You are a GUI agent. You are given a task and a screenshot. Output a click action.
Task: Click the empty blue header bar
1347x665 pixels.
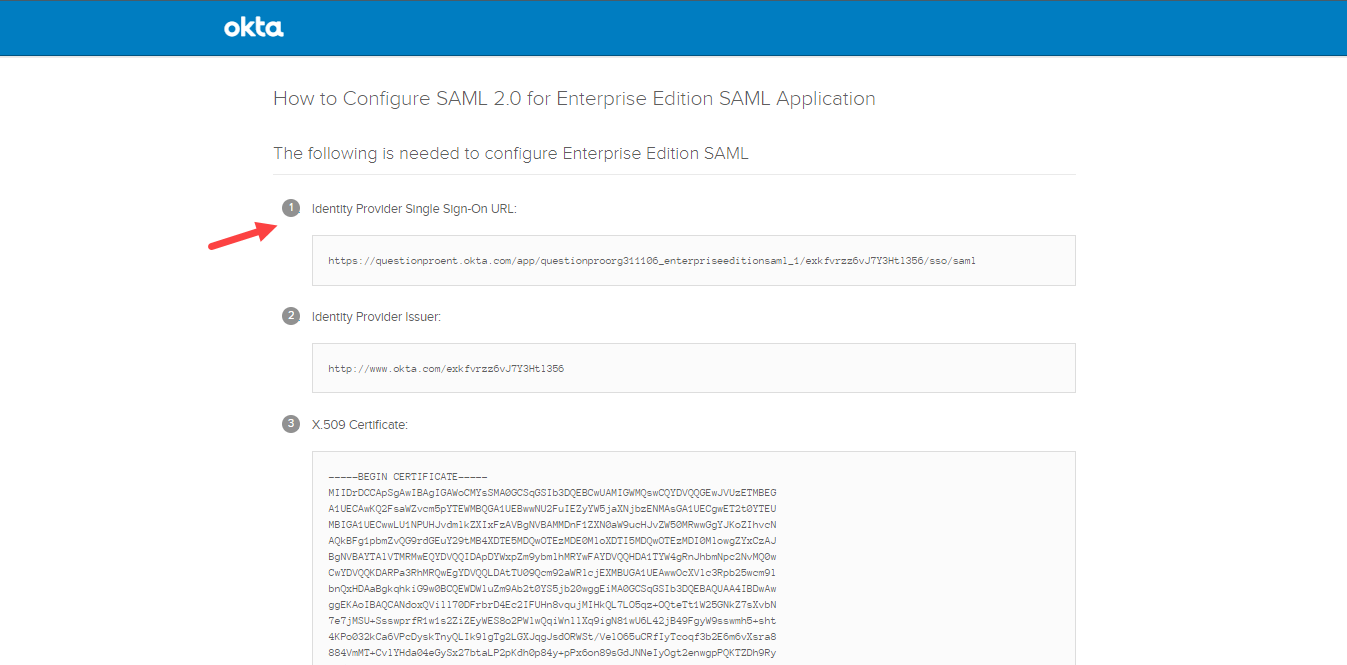800,28
